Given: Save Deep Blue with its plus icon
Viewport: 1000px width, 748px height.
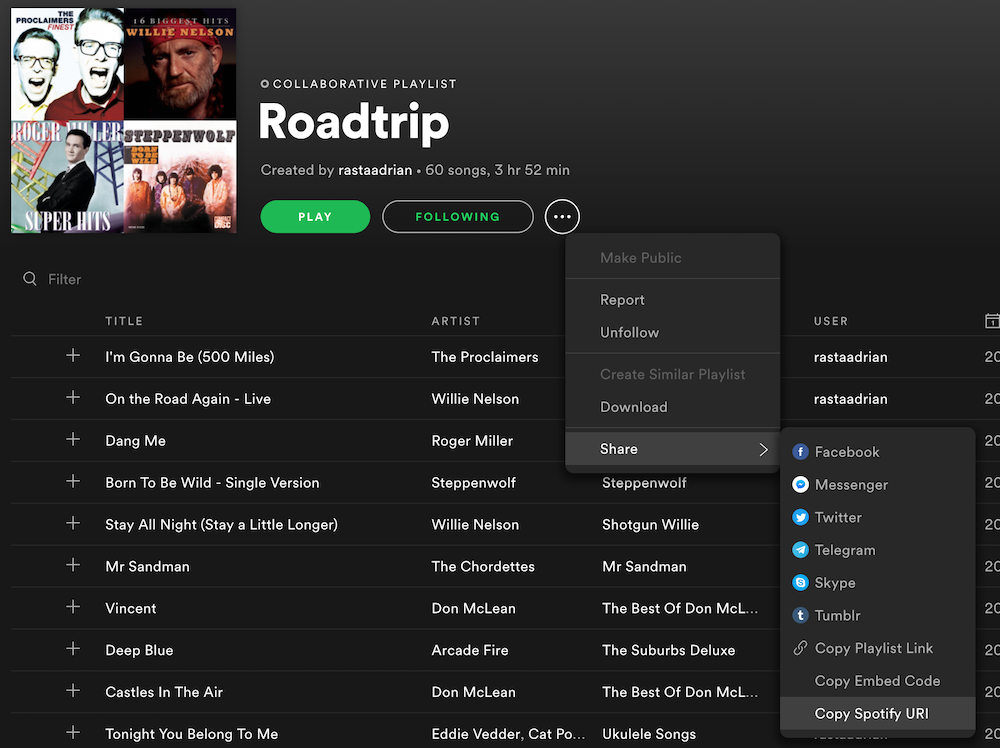Looking at the screenshot, I should click(73, 649).
